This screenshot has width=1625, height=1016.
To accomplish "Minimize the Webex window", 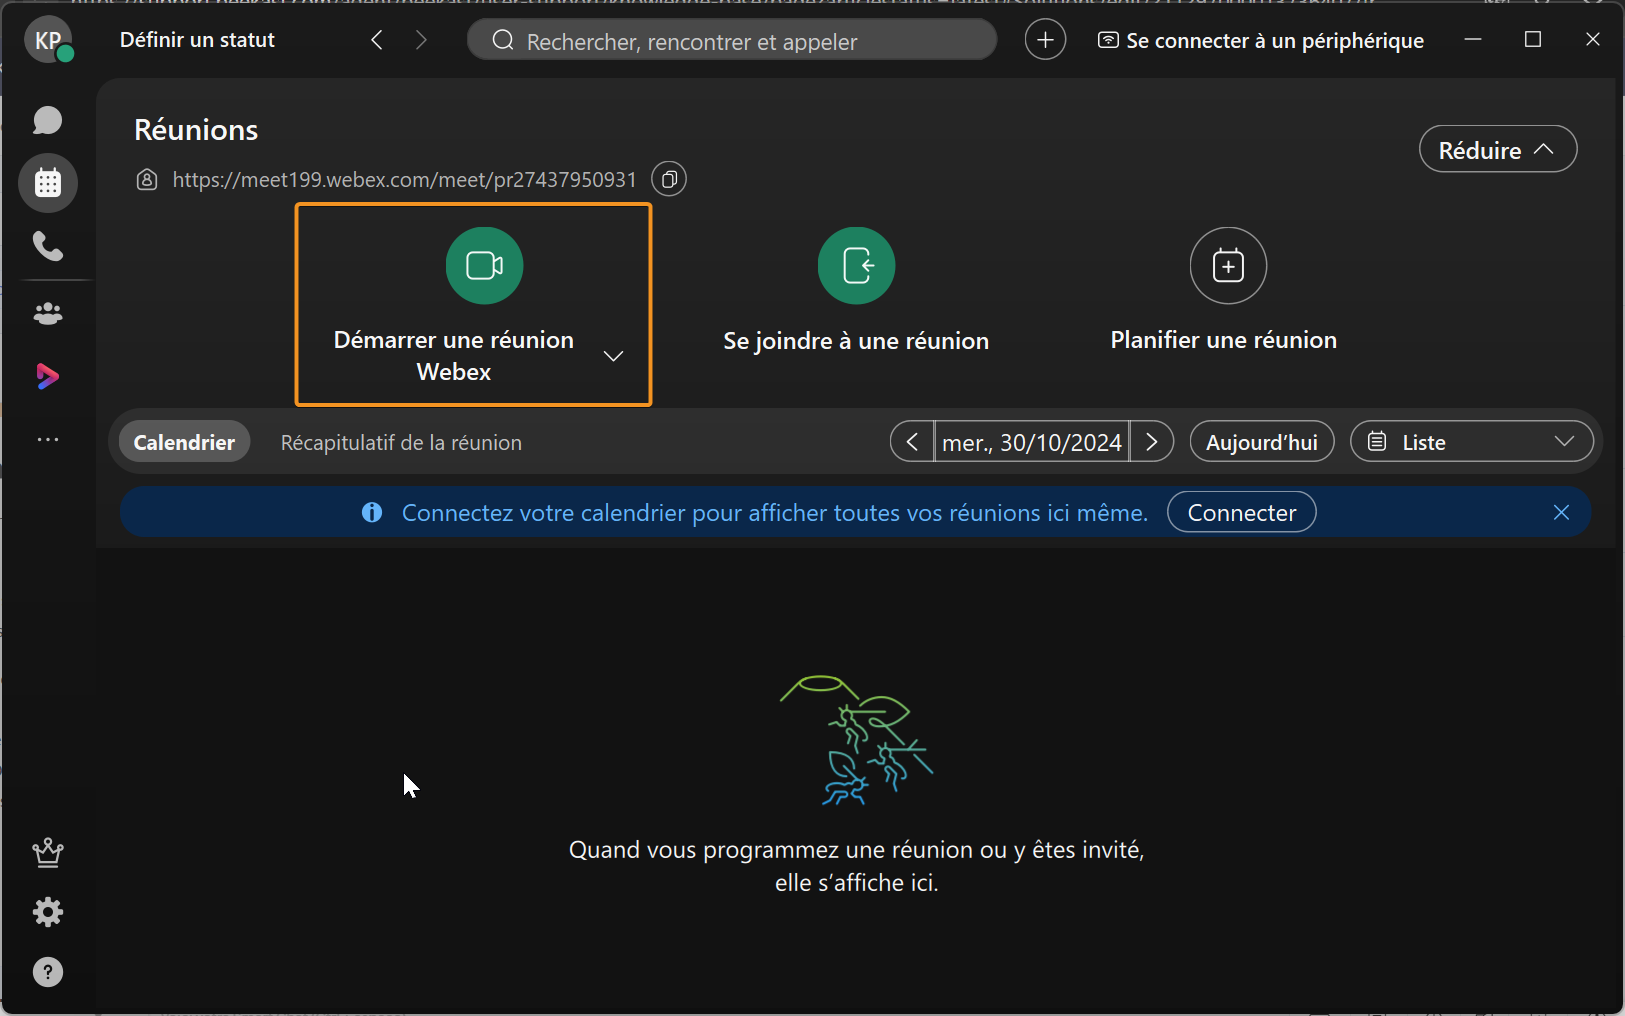I will [1473, 39].
